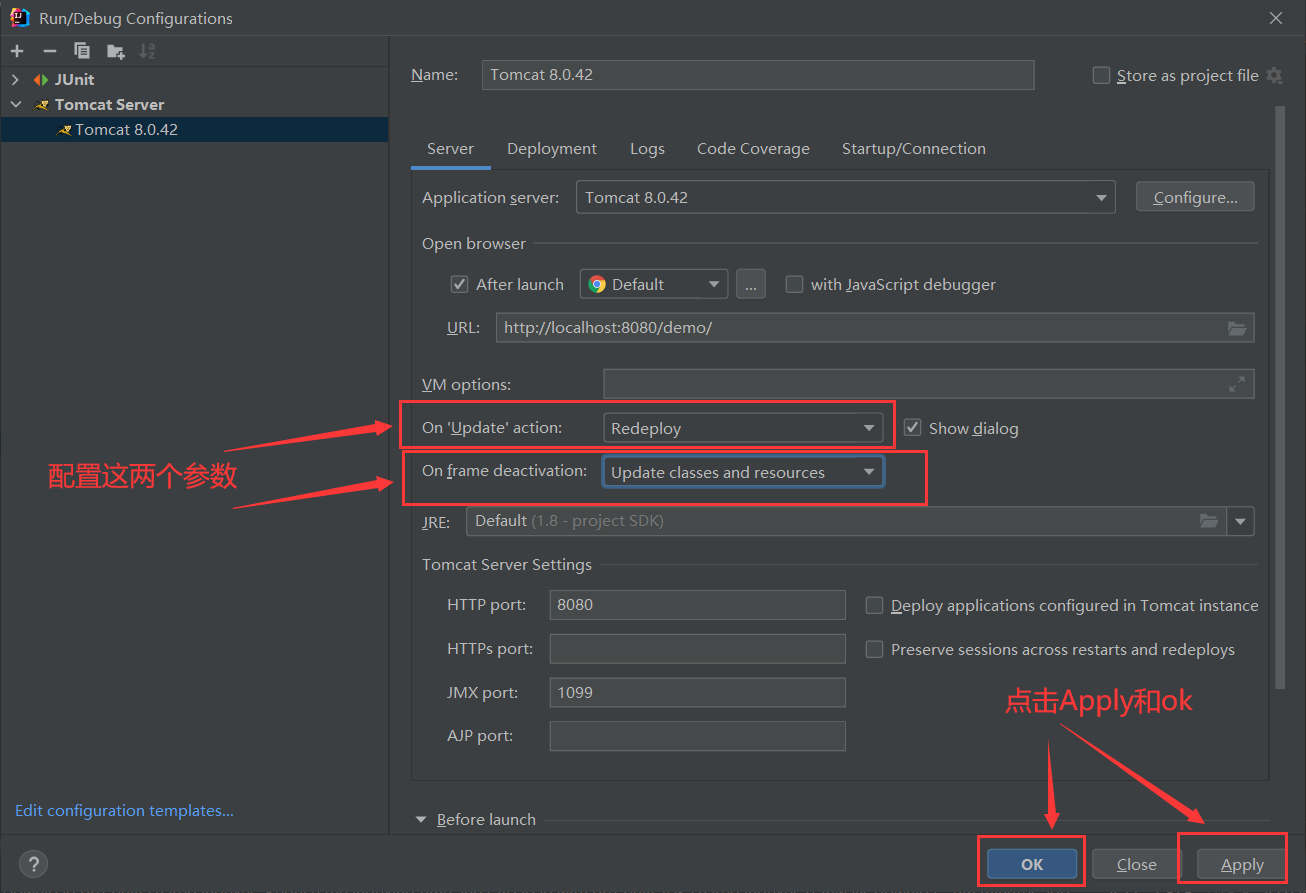Viewport: 1306px width, 893px height.
Task: Sort configurations alphabetically icon
Action: [147, 51]
